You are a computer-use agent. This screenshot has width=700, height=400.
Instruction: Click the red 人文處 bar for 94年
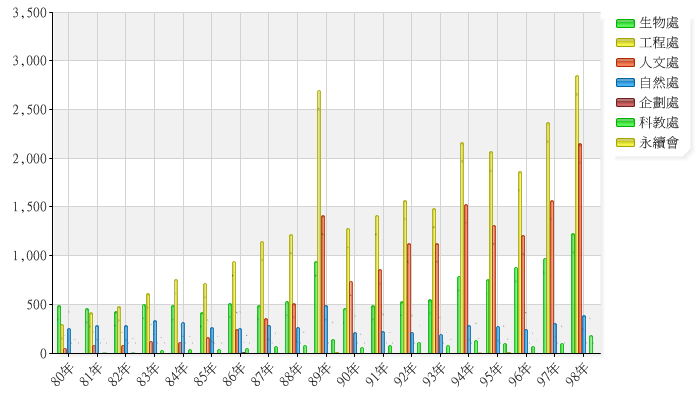466,280
